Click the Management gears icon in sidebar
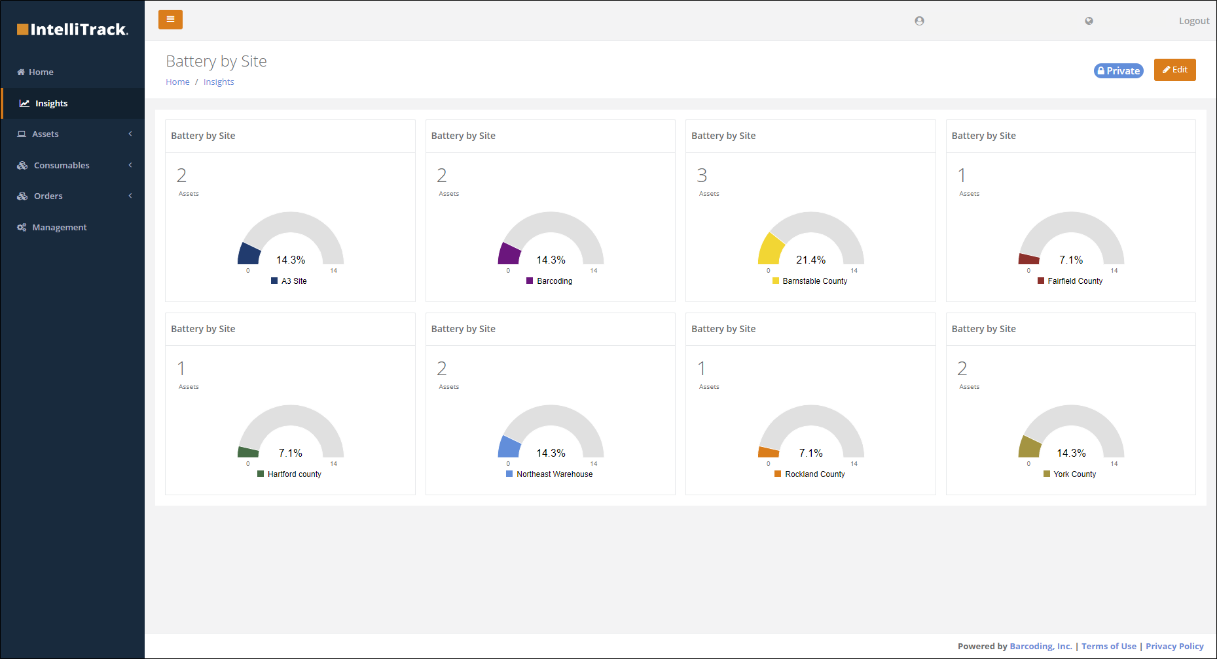The image size is (1217, 659). 22,227
